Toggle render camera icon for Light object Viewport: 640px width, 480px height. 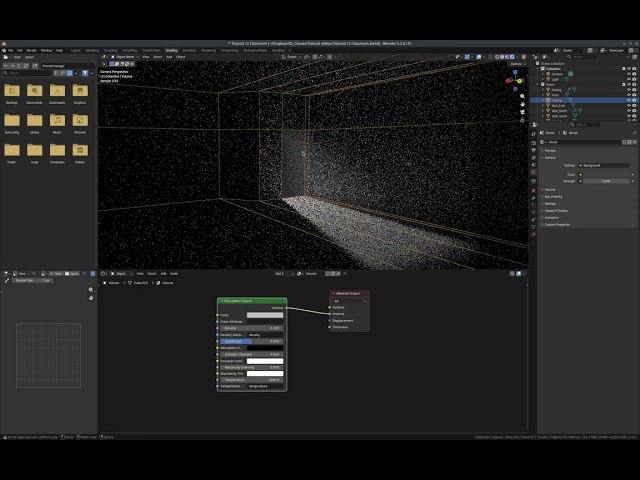(x=634, y=79)
